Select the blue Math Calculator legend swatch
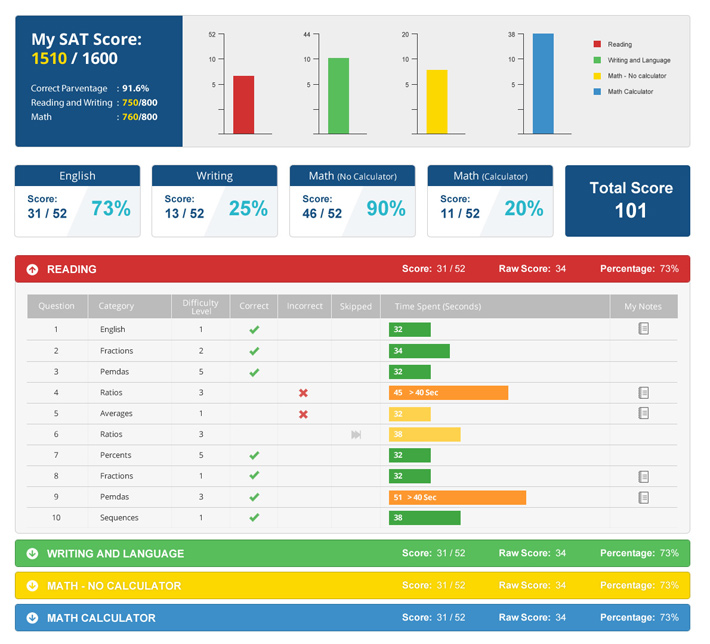The width and height of the screenshot is (710, 644). coord(597,91)
